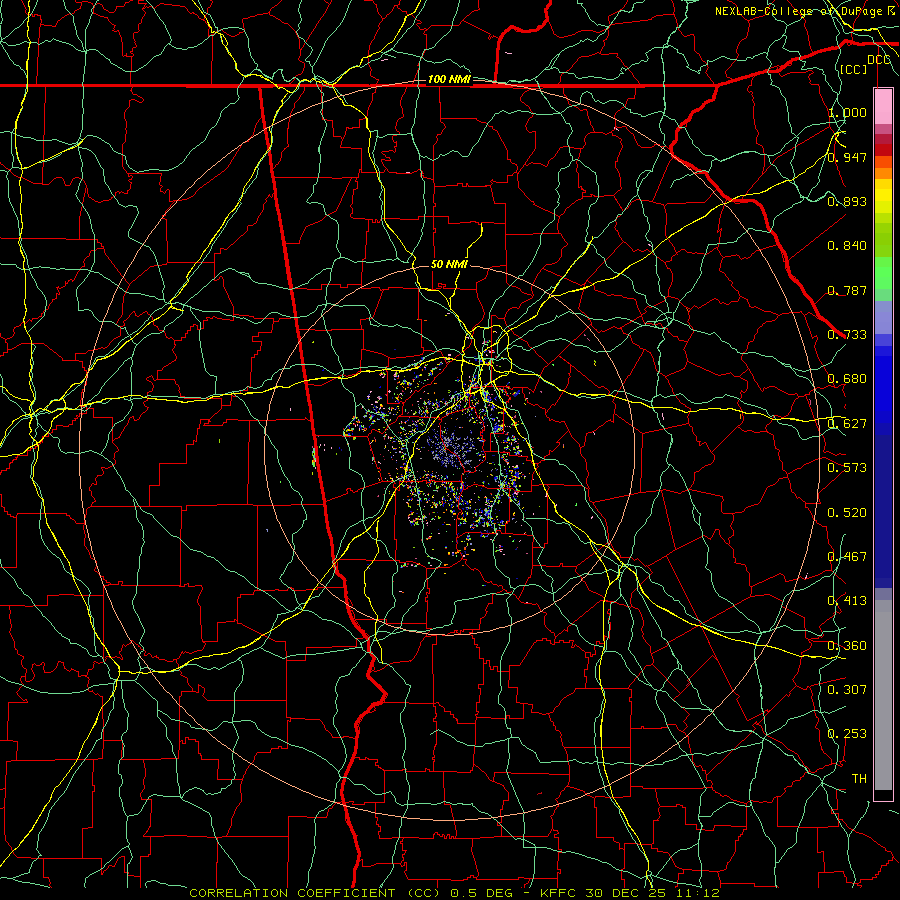This screenshot has height=900, width=900.
Task: Click the 100 NMI range ring label
Action: click(x=449, y=79)
